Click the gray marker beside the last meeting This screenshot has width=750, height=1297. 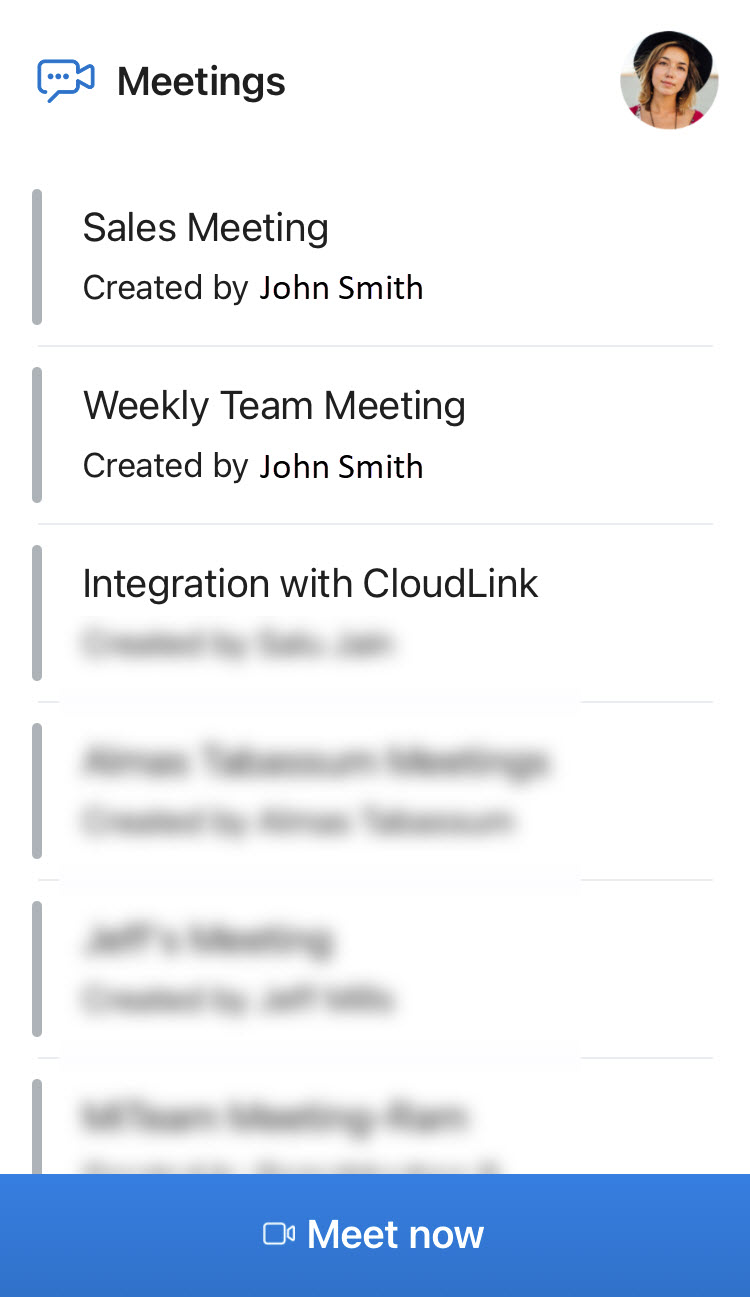[x=37, y=1126]
